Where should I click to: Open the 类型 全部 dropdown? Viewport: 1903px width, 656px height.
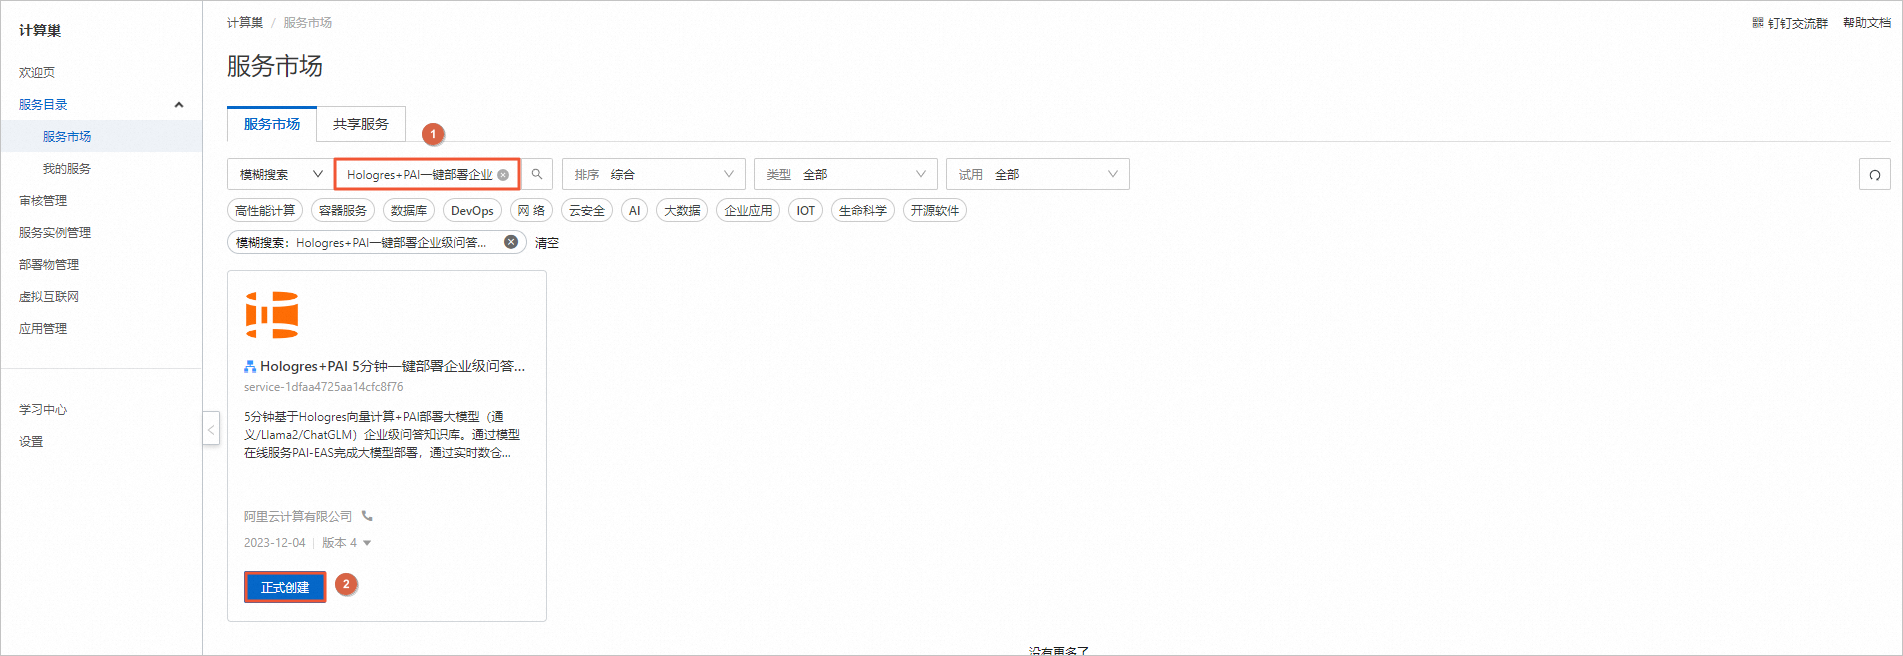click(846, 174)
